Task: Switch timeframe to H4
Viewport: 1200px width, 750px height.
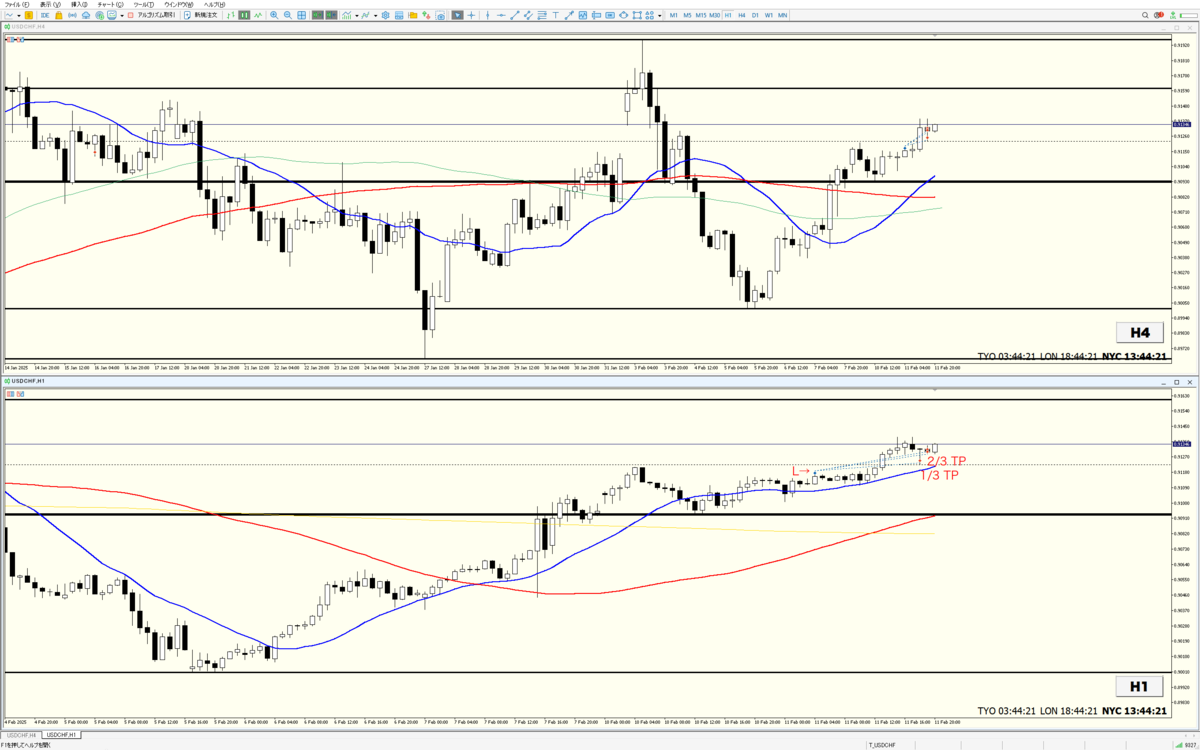Action: point(742,15)
